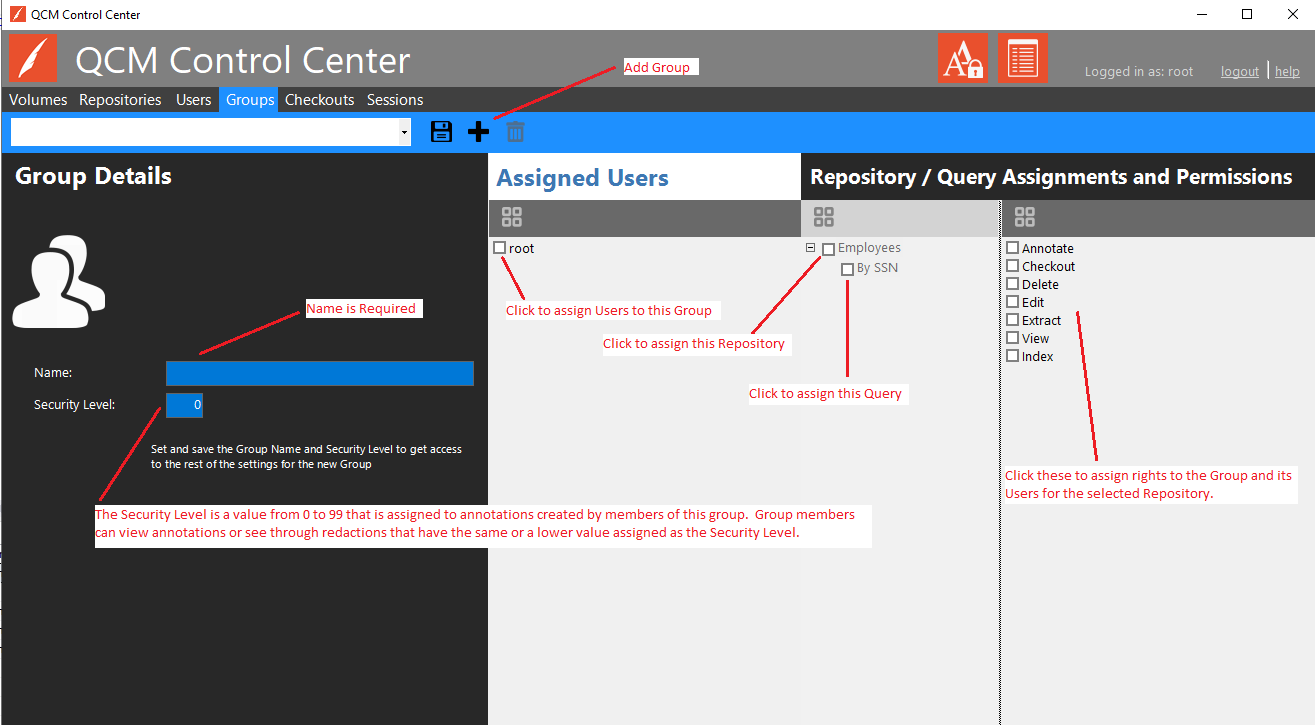This screenshot has width=1315, height=725.
Task: Click the red document list icon in header
Action: 1022,58
